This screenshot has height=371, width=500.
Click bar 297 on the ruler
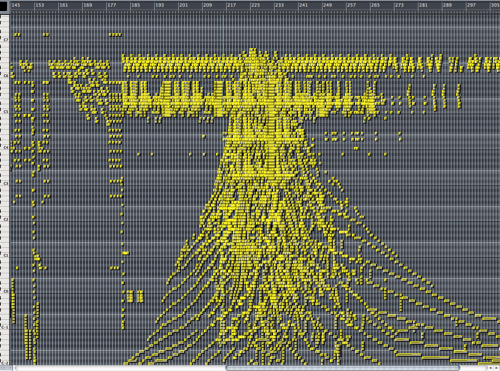tap(471, 5)
